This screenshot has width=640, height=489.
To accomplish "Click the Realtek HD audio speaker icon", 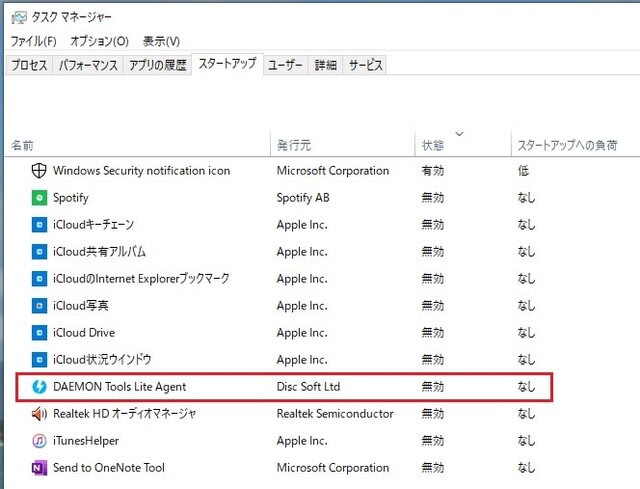I will click(39, 414).
